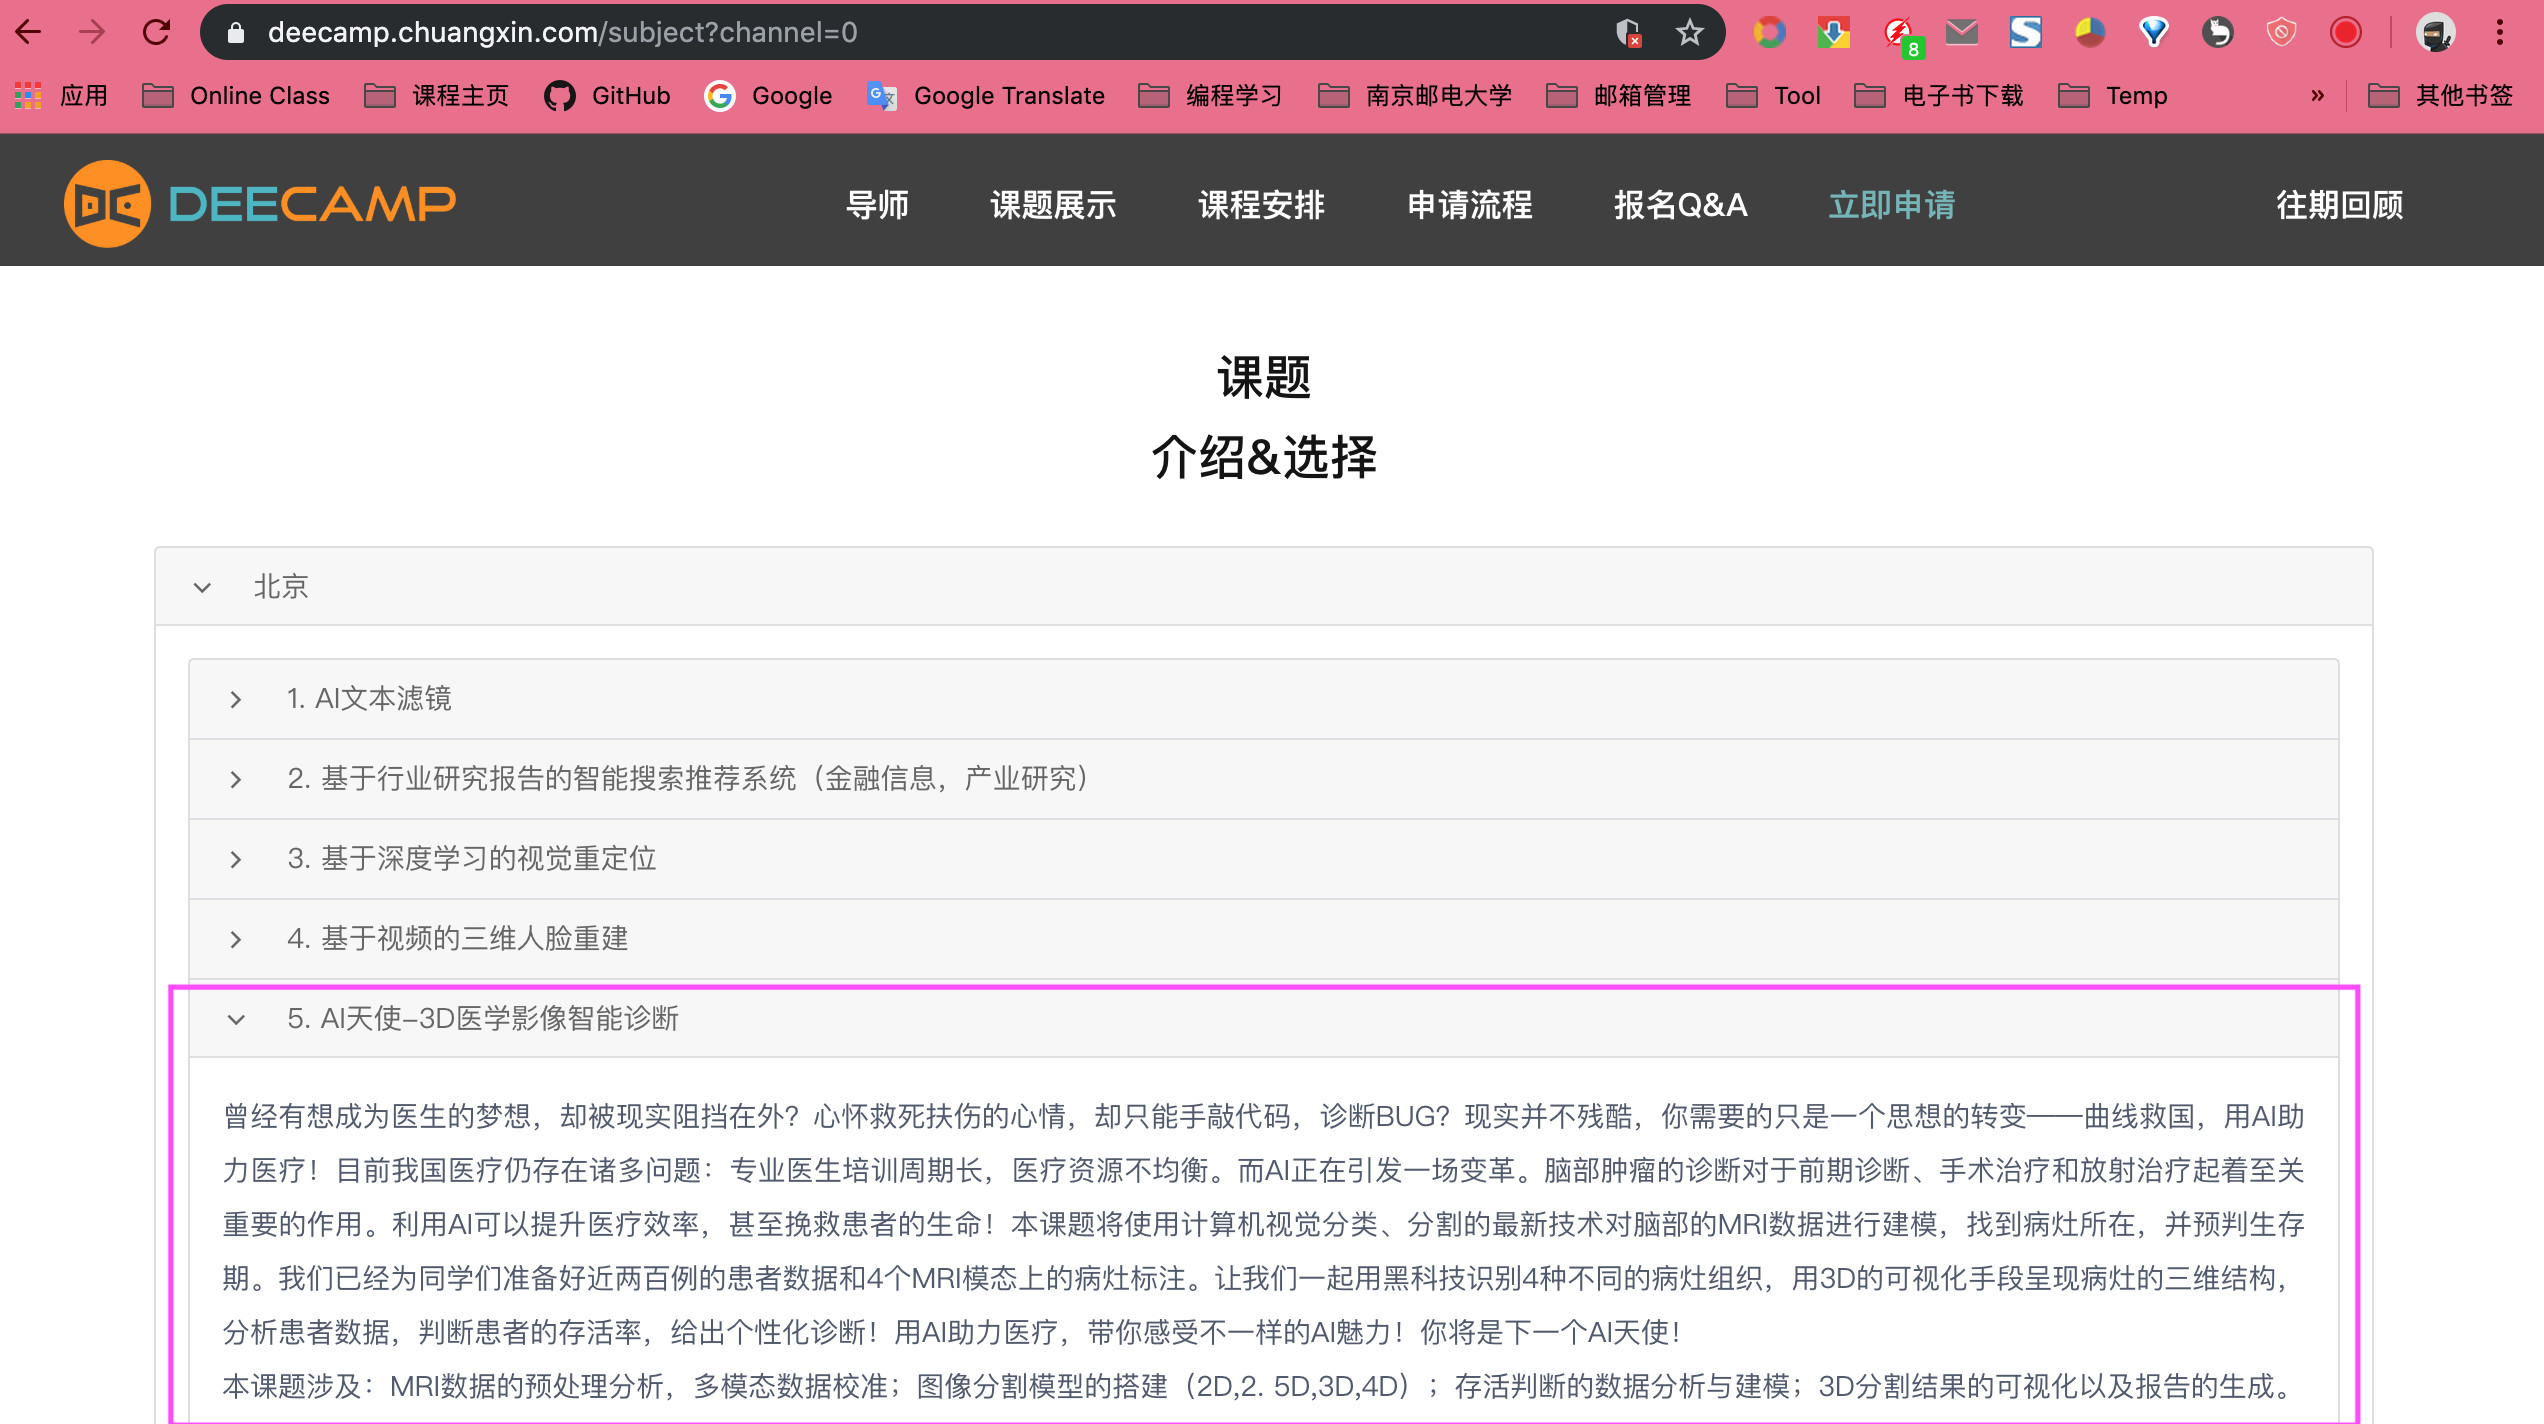The height and width of the screenshot is (1424, 2544).
Task: Go to 课程安排 nav item
Action: 1261,205
